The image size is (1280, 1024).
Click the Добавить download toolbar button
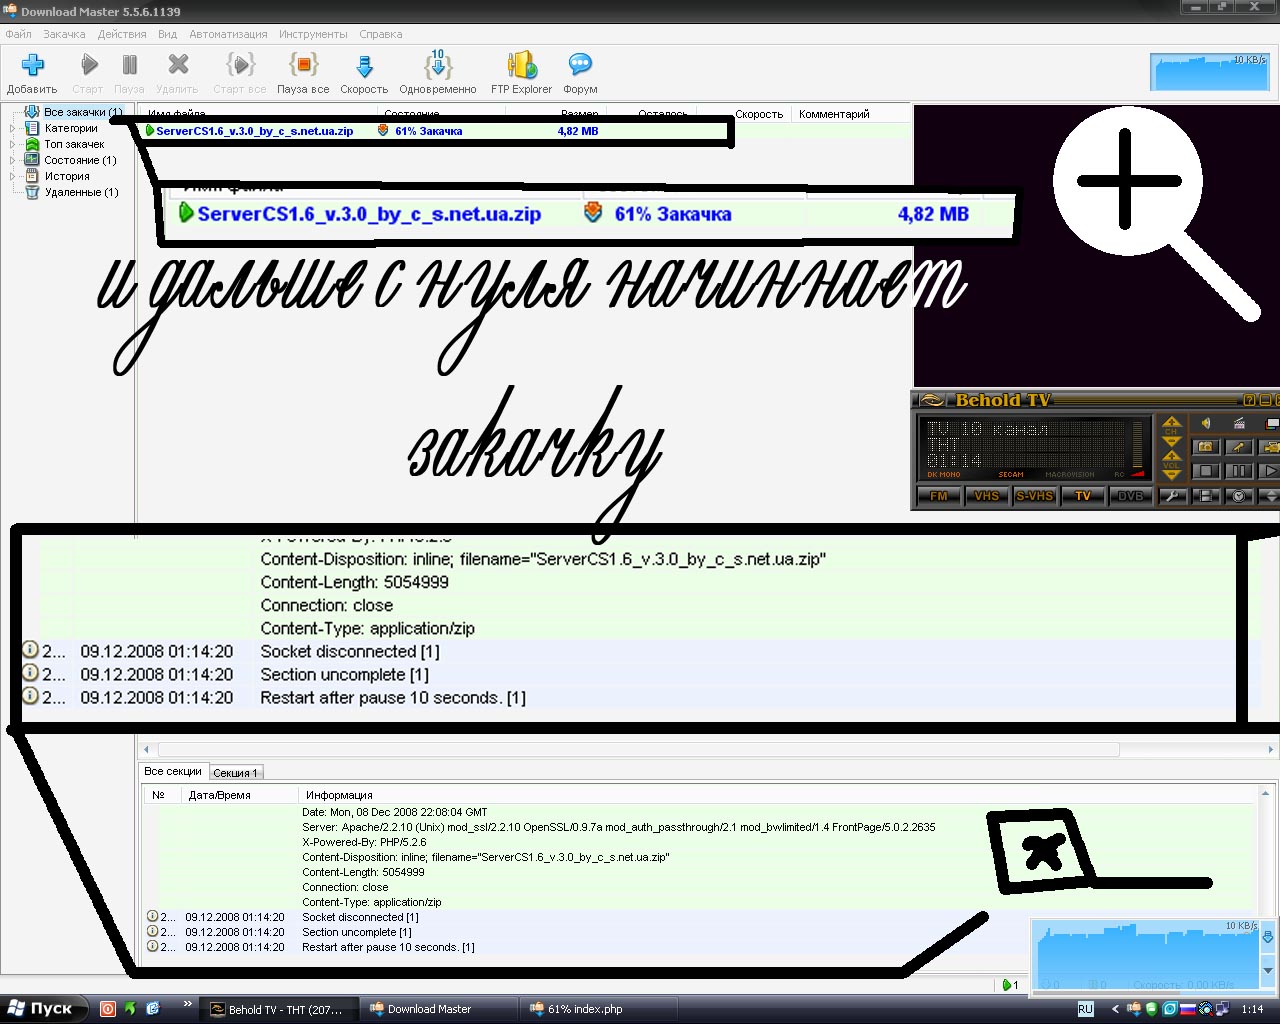coord(32,74)
